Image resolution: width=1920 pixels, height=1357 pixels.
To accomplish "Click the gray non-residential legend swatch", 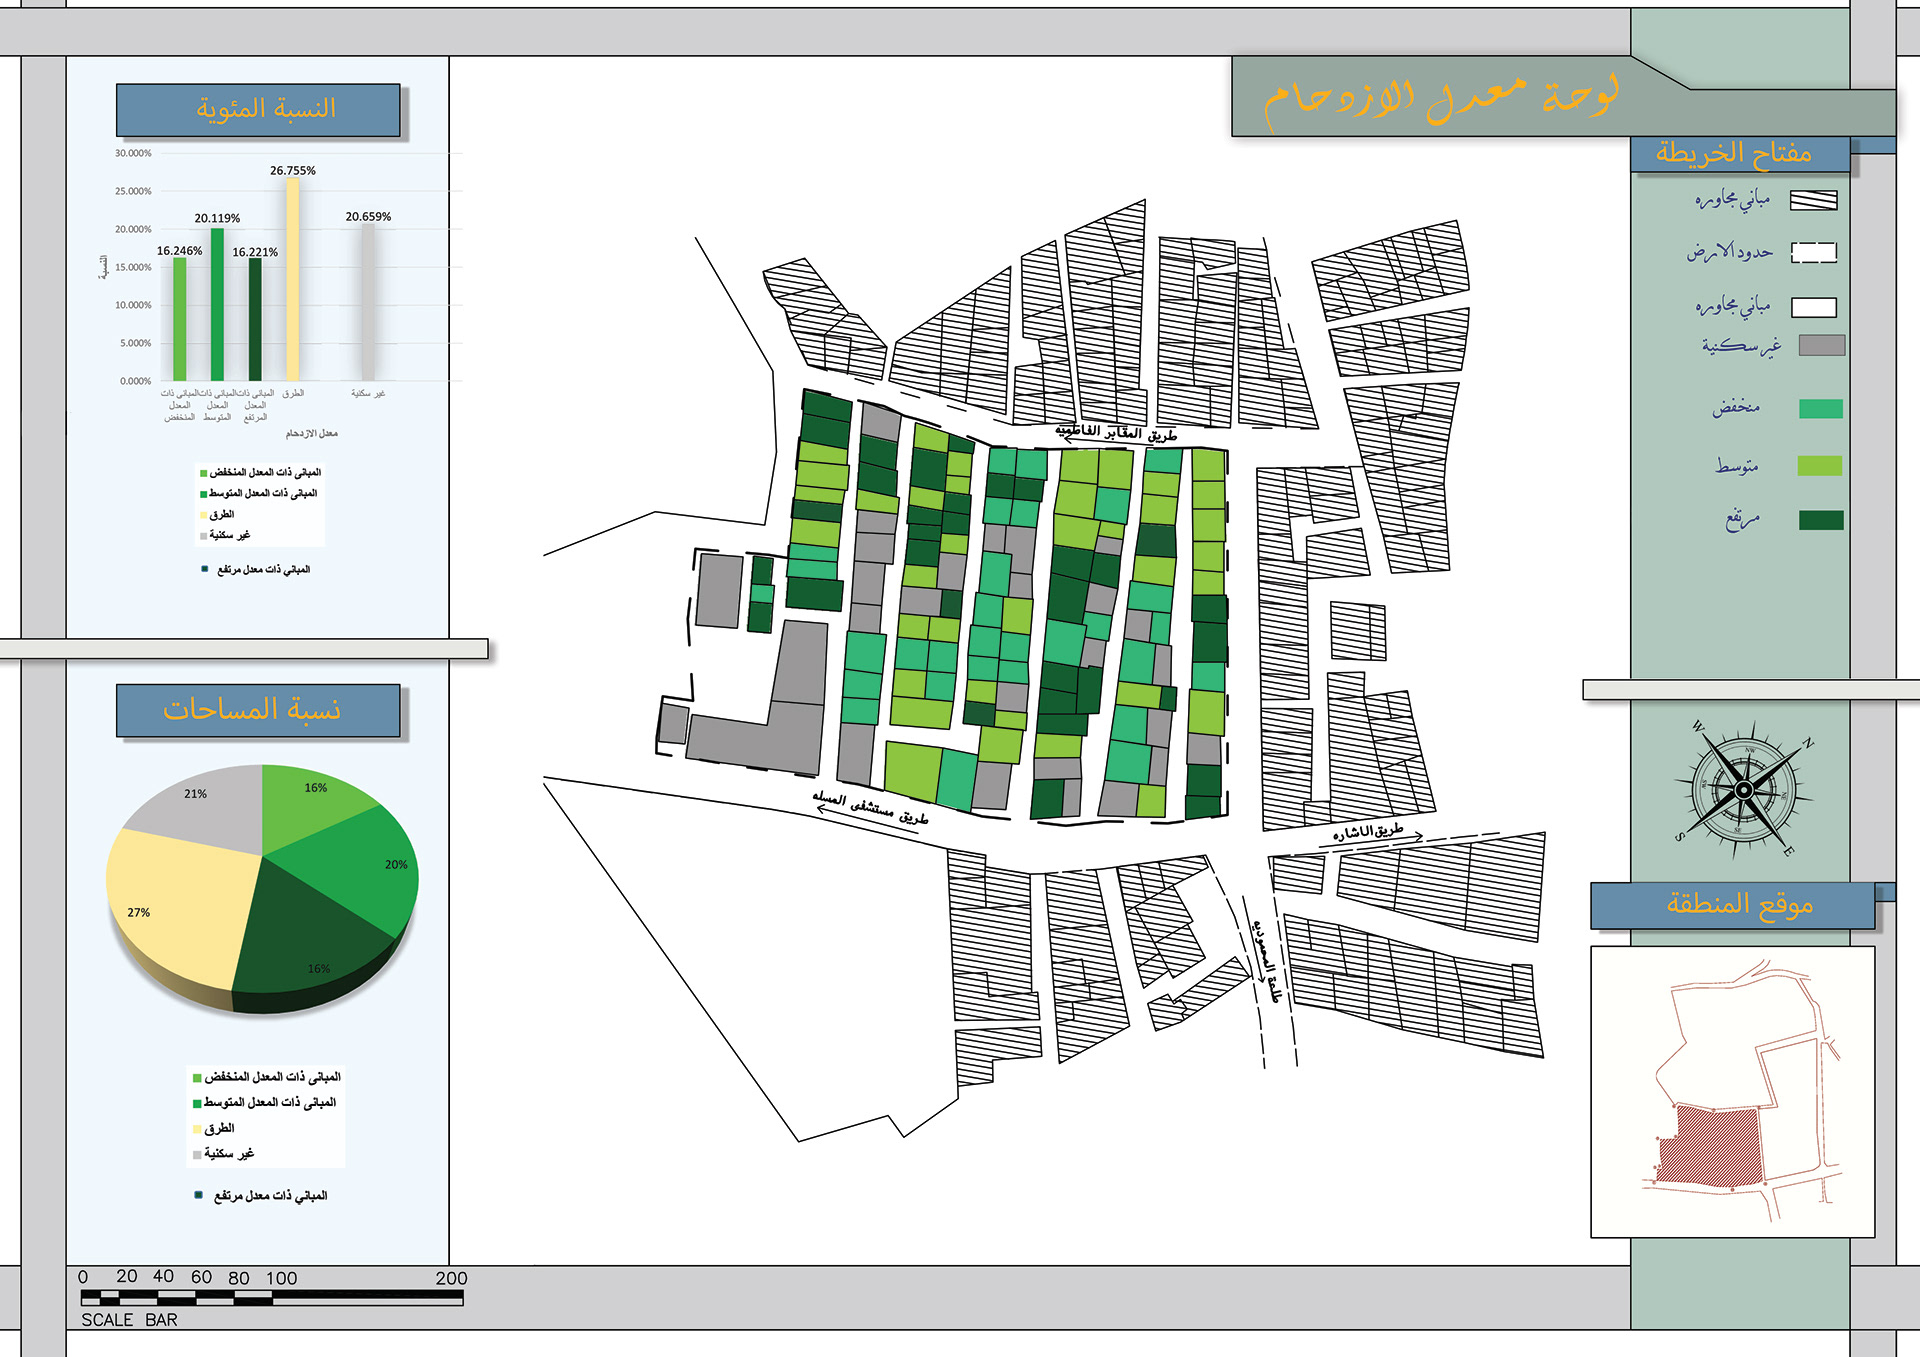I will [1821, 346].
